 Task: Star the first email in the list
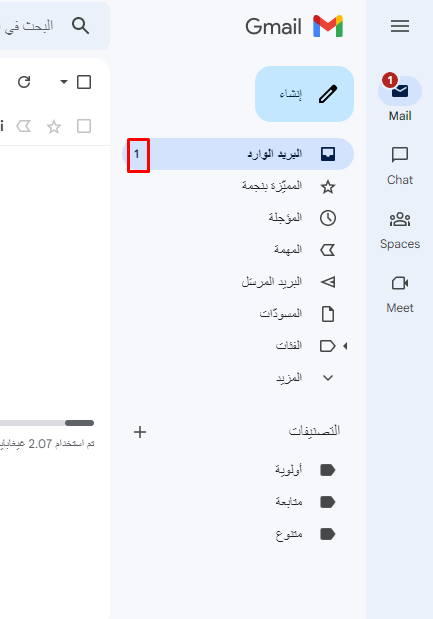point(54,127)
